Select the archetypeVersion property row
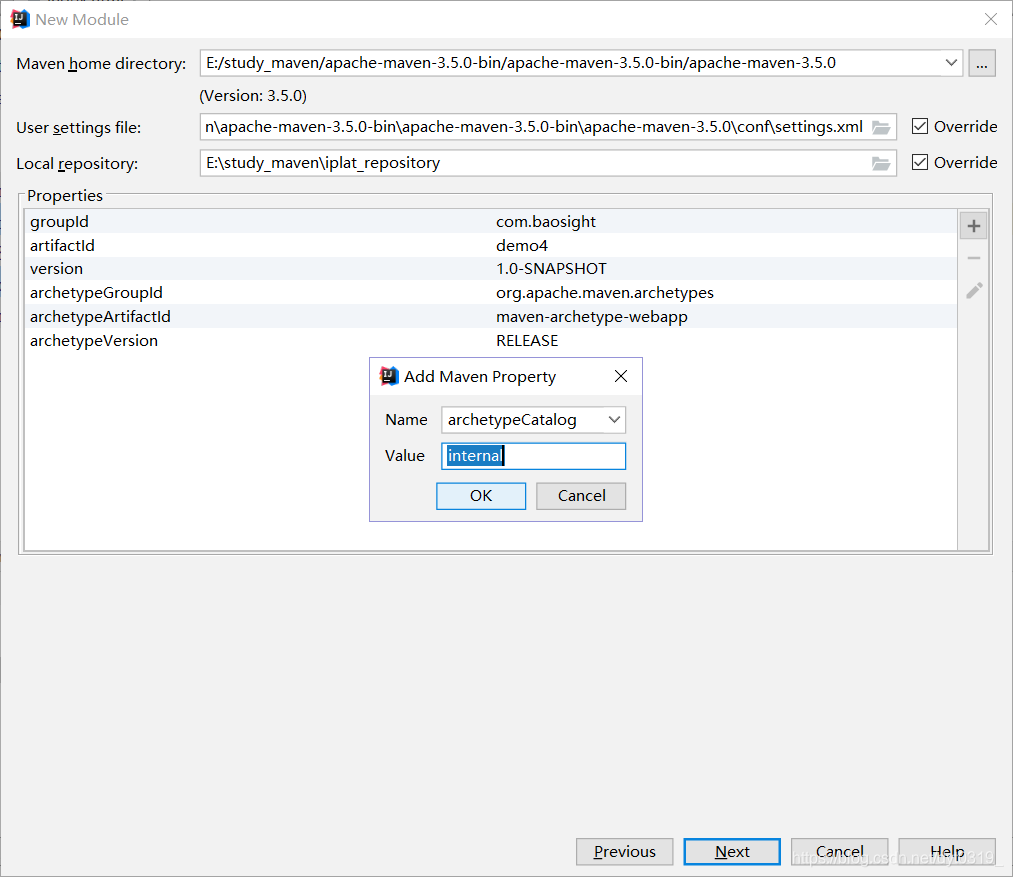This screenshot has height=877, width=1013. click(490, 341)
